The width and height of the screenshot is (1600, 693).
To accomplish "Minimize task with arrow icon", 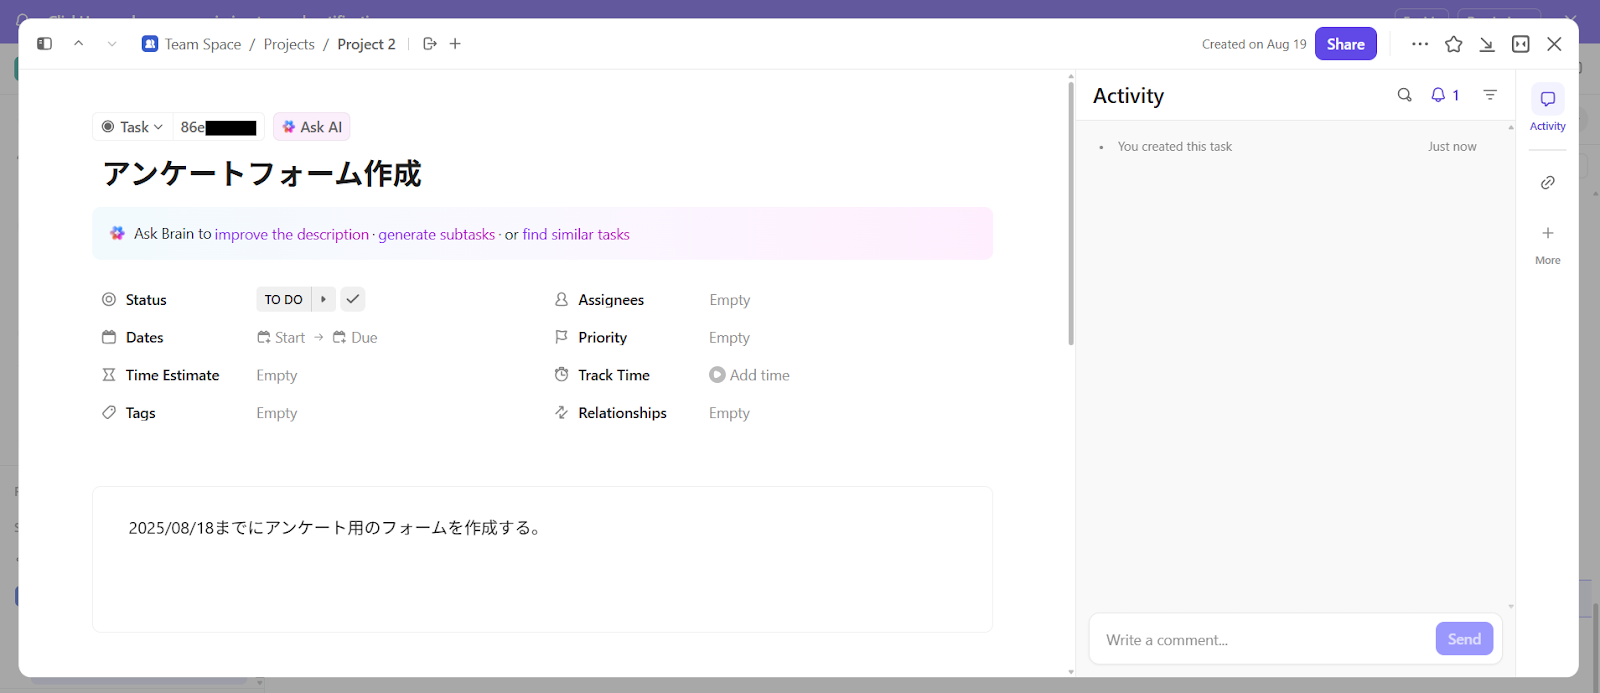I will pyautogui.click(x=1487, y=44).
